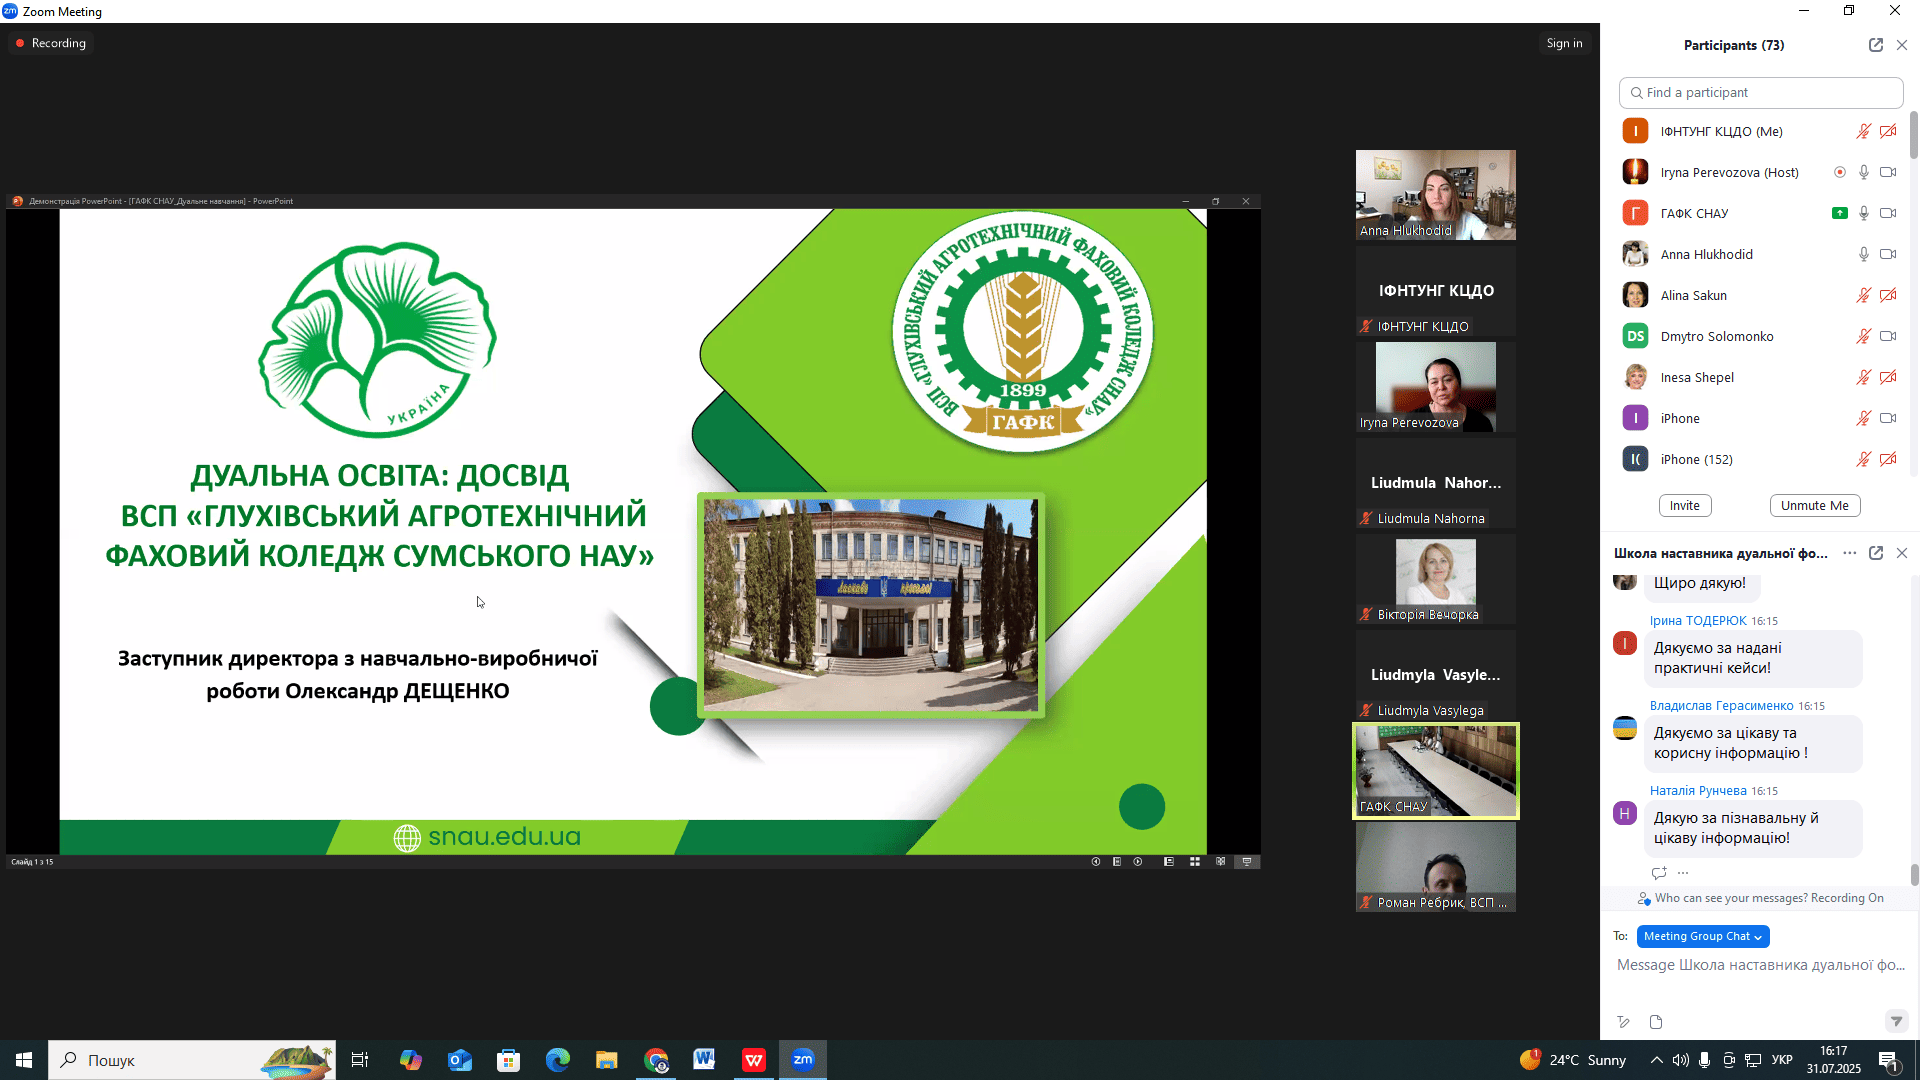Click Sign in button
1920x1080 pixels.
[1564, 43]
